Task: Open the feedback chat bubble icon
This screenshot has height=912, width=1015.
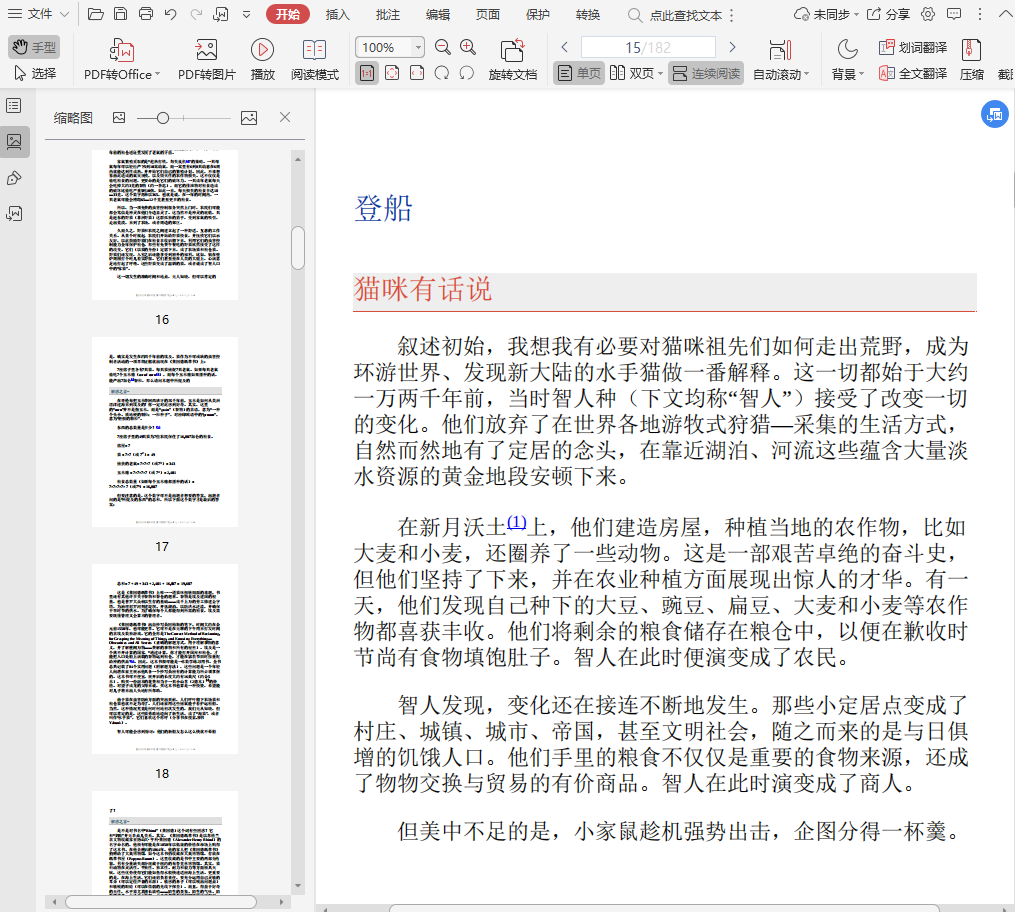Action: point(954,14)
